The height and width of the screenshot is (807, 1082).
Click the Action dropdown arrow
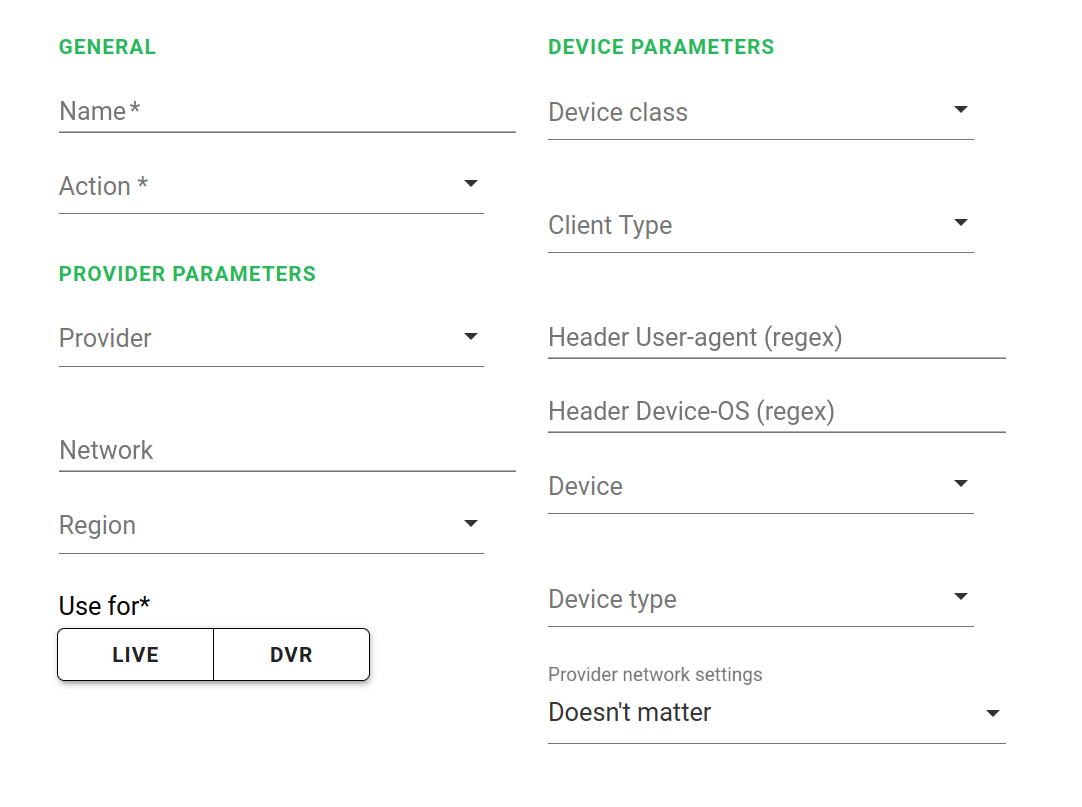(471, 184)
